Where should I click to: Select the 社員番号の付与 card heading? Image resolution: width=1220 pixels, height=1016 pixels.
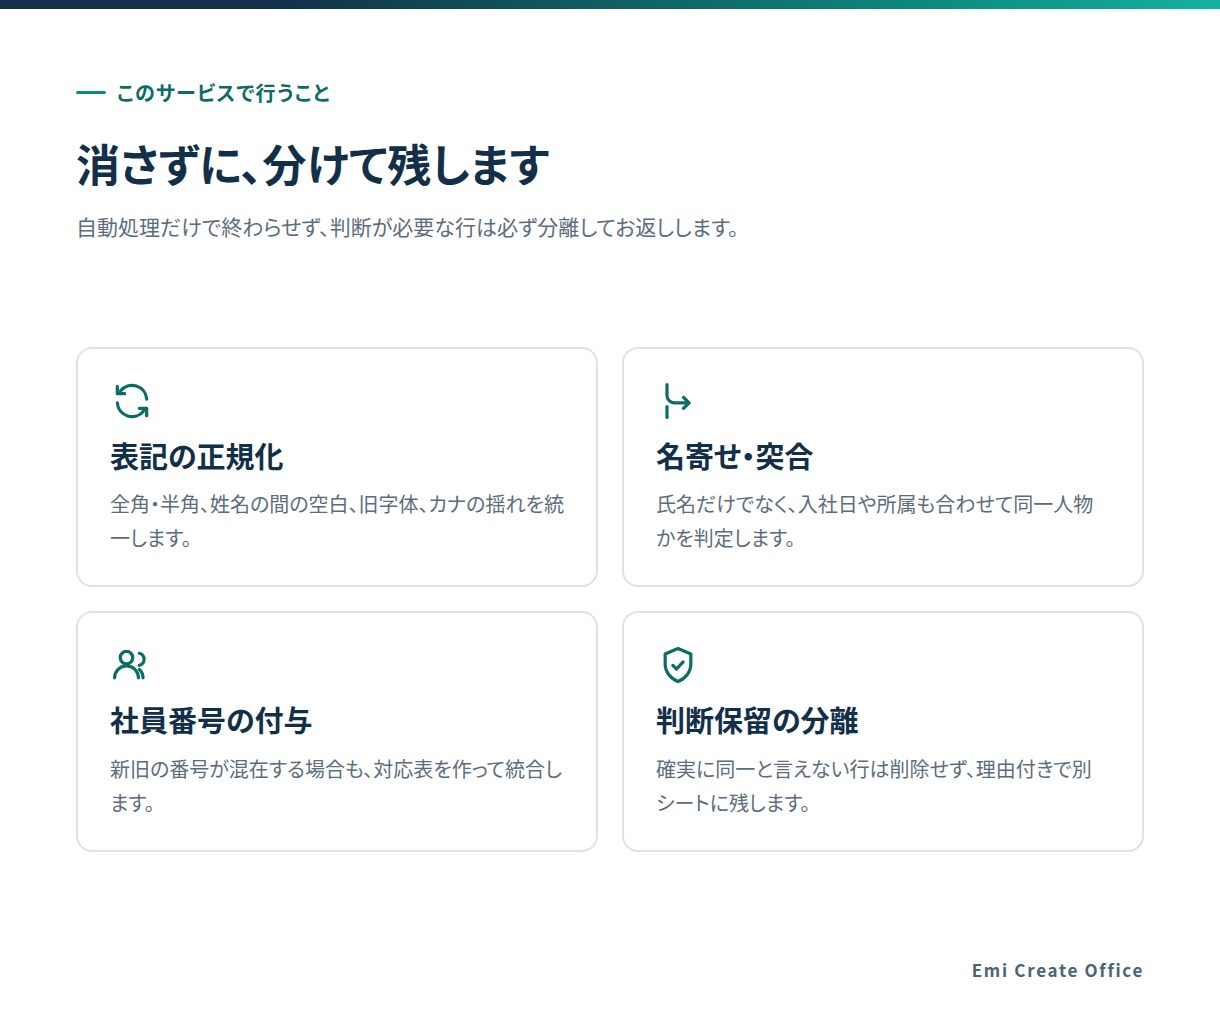pos(211,721)
